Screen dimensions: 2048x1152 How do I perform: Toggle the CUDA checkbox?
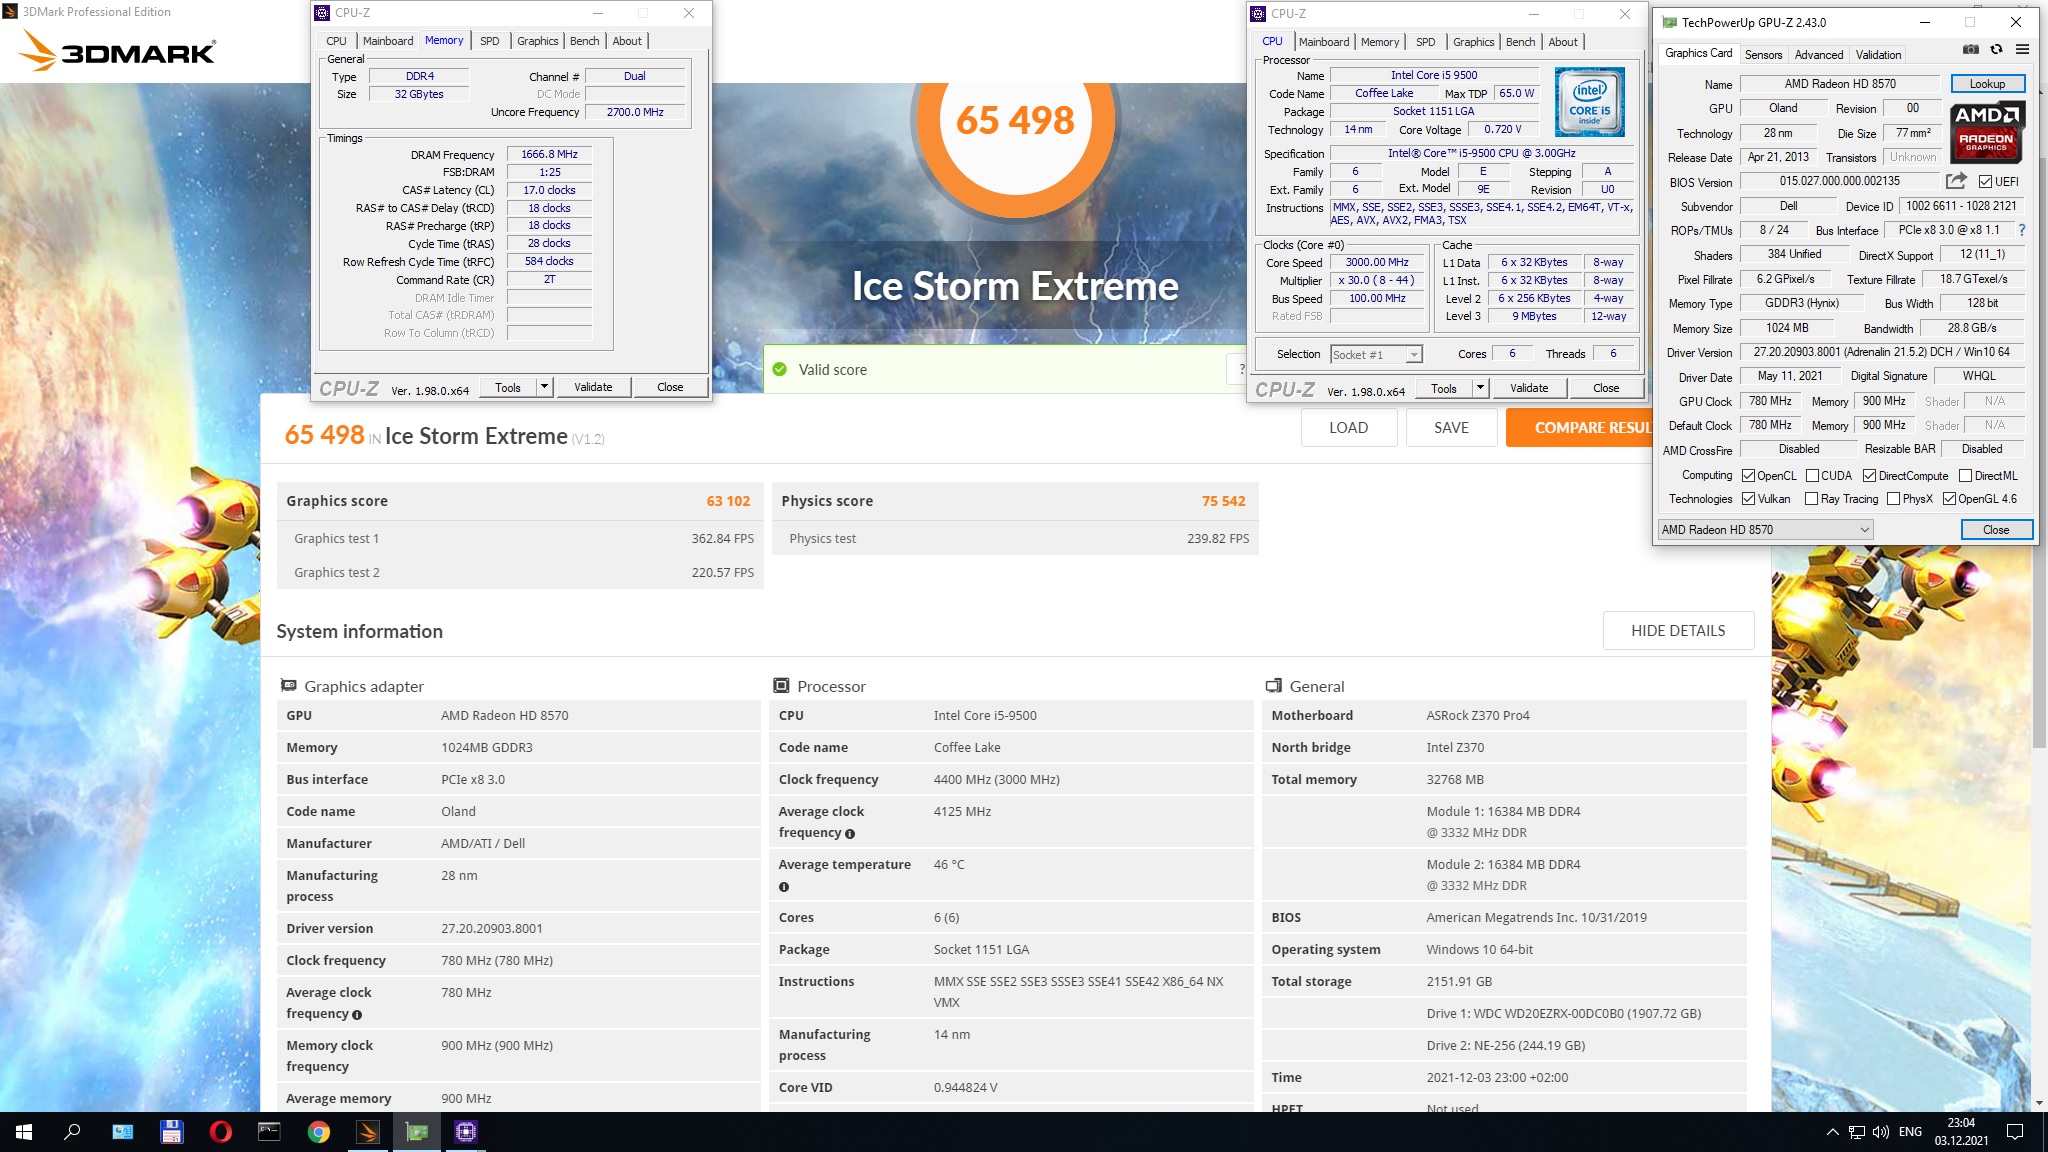pos(1812,476)
